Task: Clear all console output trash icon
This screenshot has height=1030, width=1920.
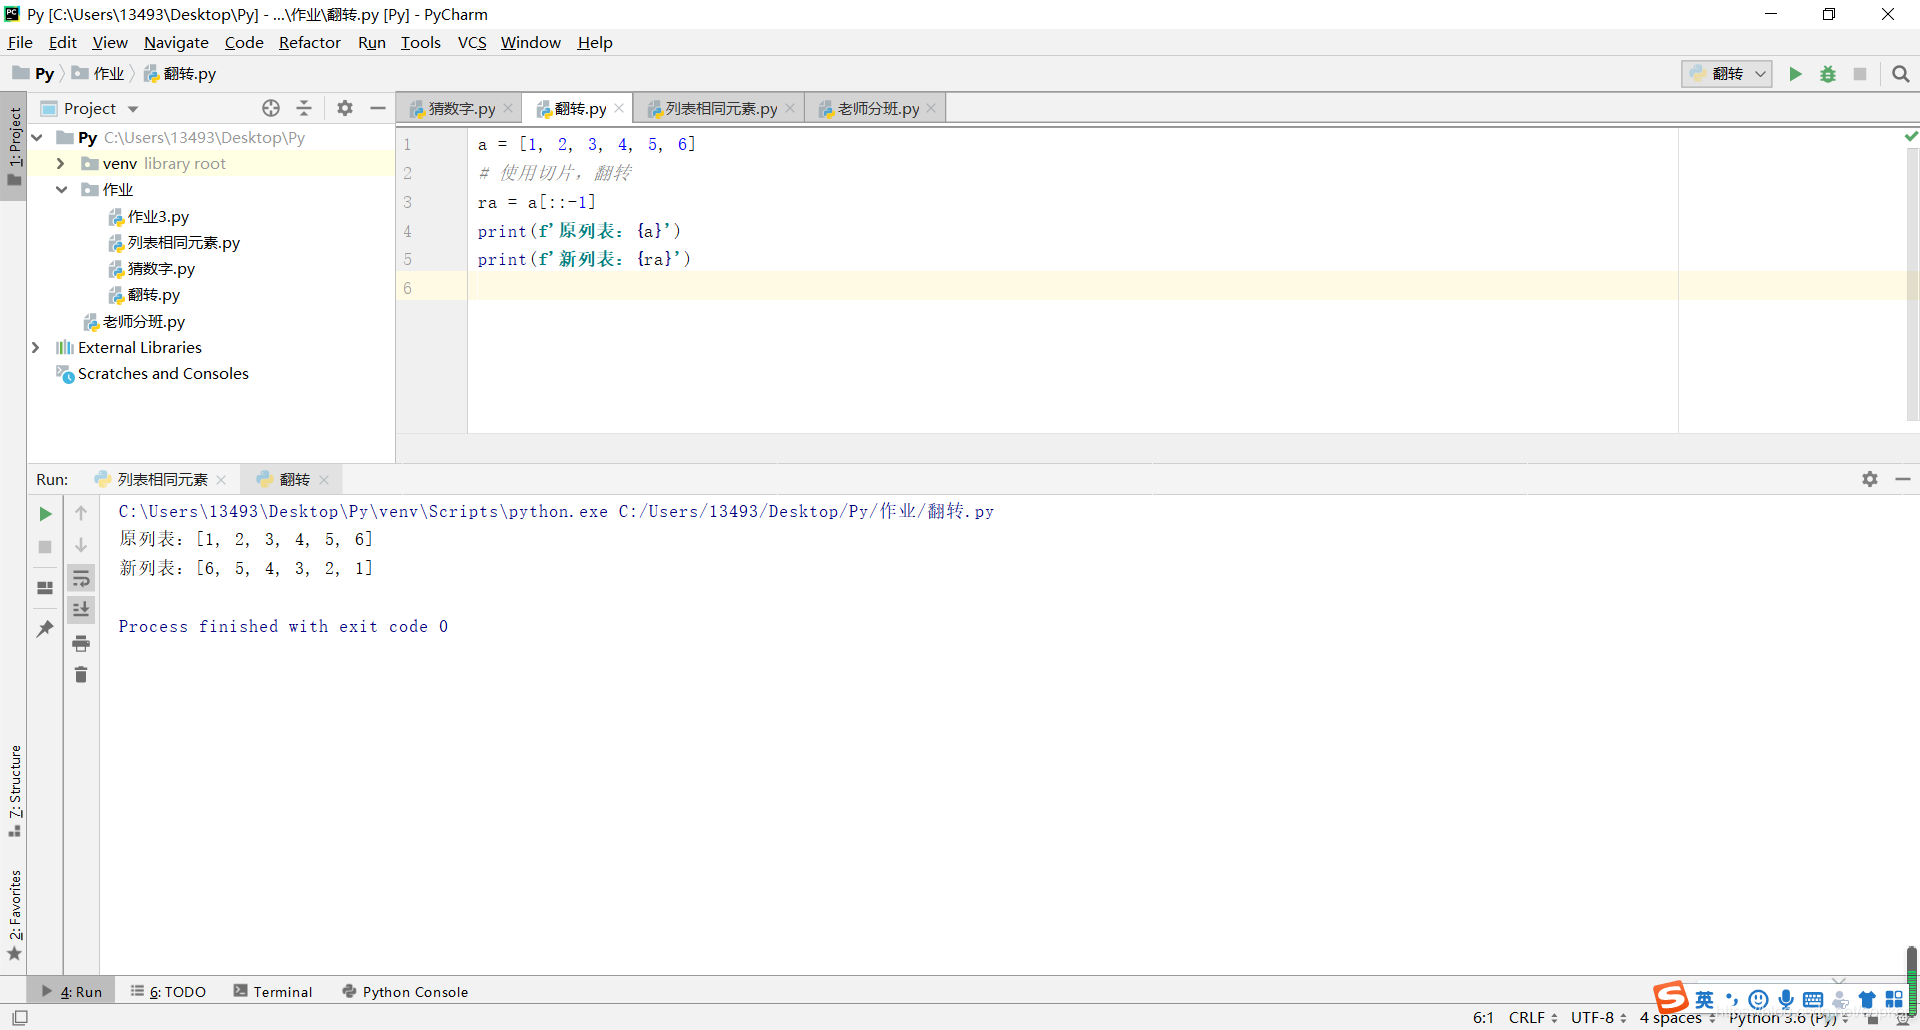Action: (x=81, y=675)
